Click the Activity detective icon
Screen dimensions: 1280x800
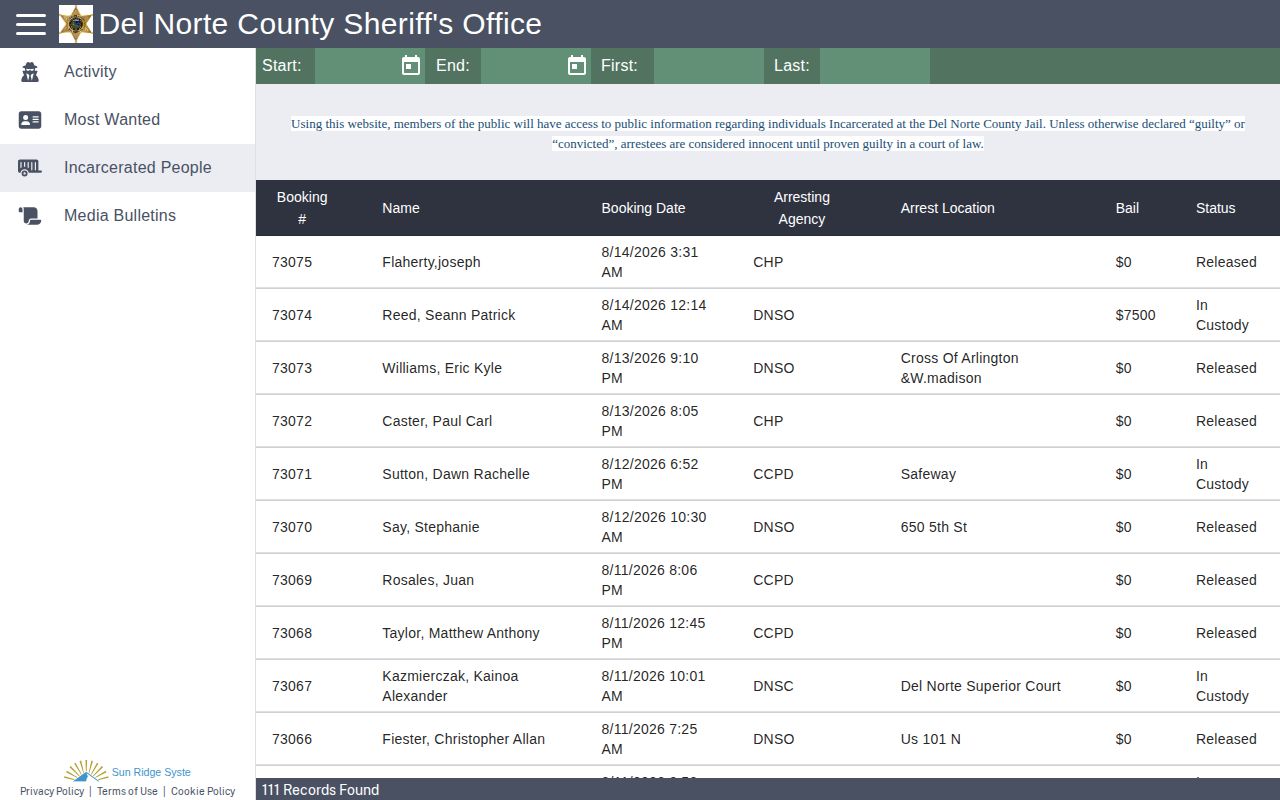pyautogui.click(x=30, y=72)
